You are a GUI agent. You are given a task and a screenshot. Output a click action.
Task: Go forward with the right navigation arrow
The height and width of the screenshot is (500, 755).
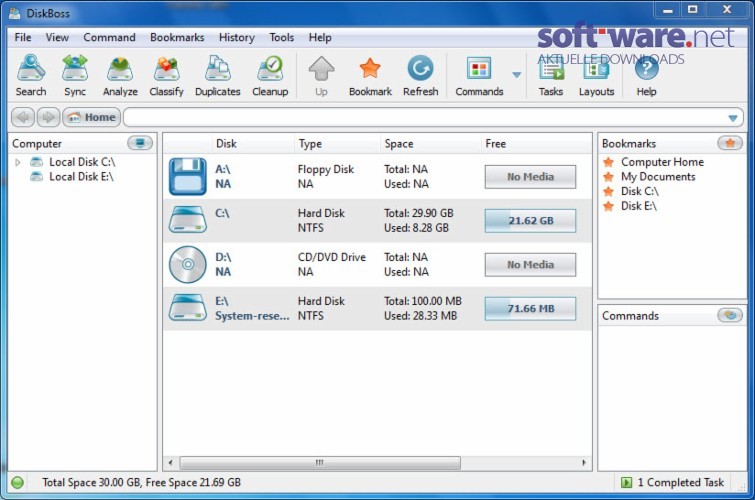(x=48, y=117)
